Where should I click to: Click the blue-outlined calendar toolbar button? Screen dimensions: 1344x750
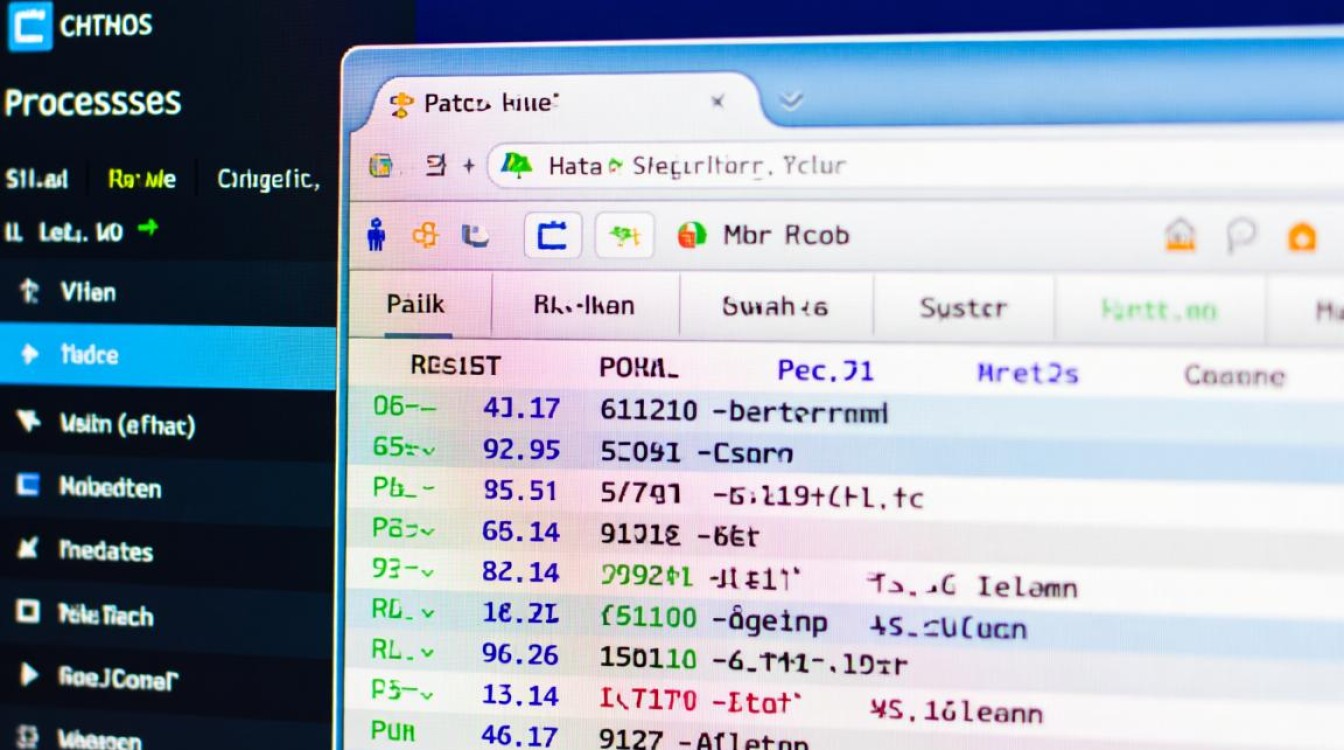pos(552,236)
